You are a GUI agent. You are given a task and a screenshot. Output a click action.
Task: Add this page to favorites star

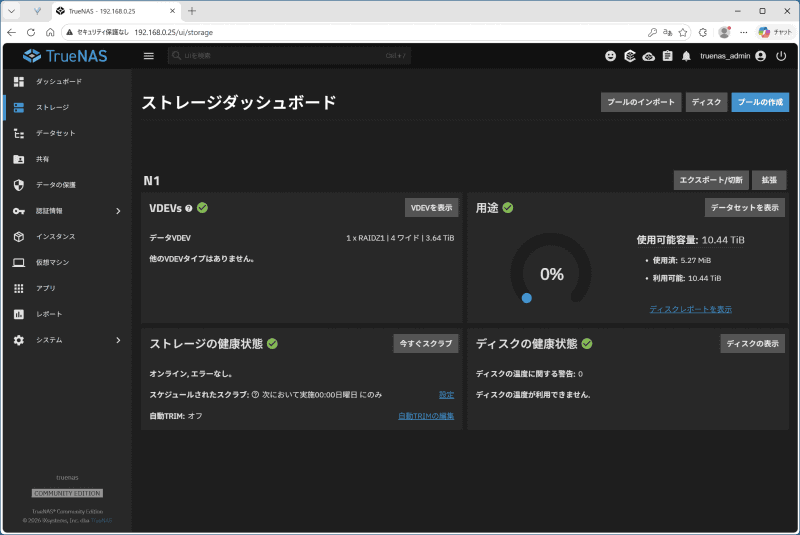pos(683,32)
